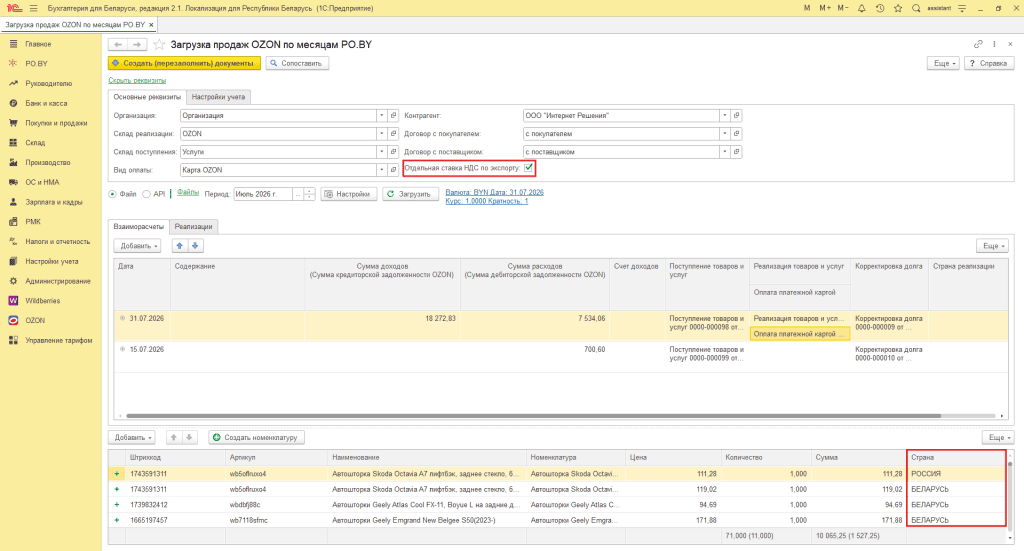Image resolution: width=1024 pixels, height=551 pixels.
Task: Open OZON sidebar section
Action: click(35, 321)
